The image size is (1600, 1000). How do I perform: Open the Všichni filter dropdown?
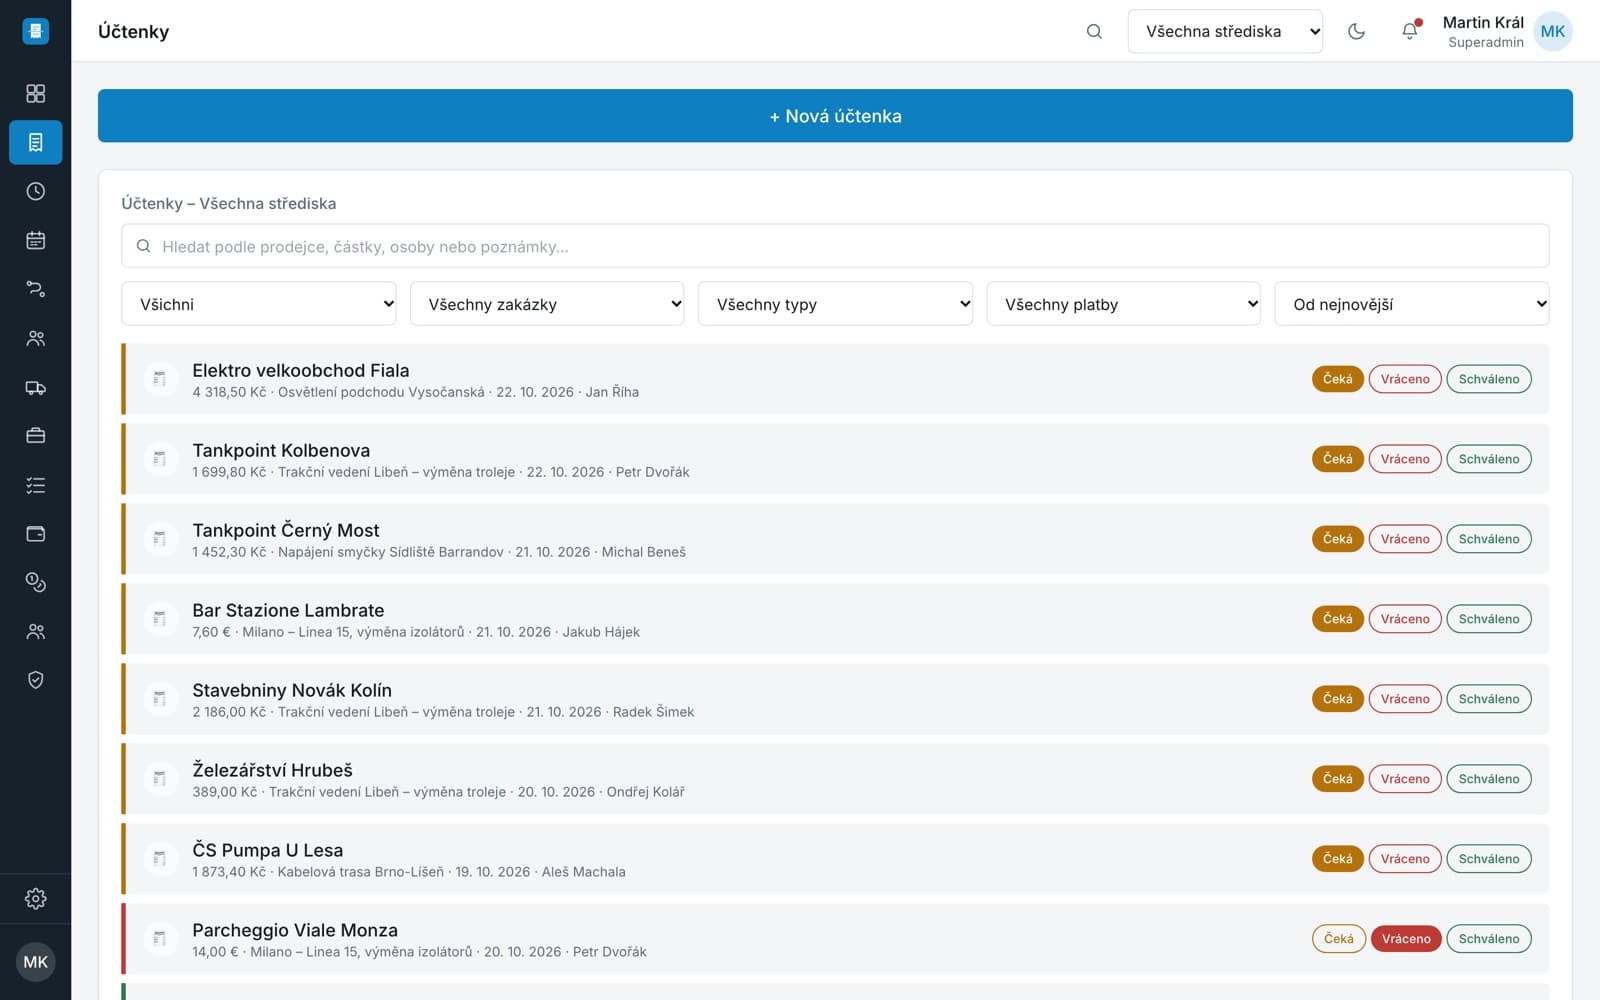click(x=259, y=304)
